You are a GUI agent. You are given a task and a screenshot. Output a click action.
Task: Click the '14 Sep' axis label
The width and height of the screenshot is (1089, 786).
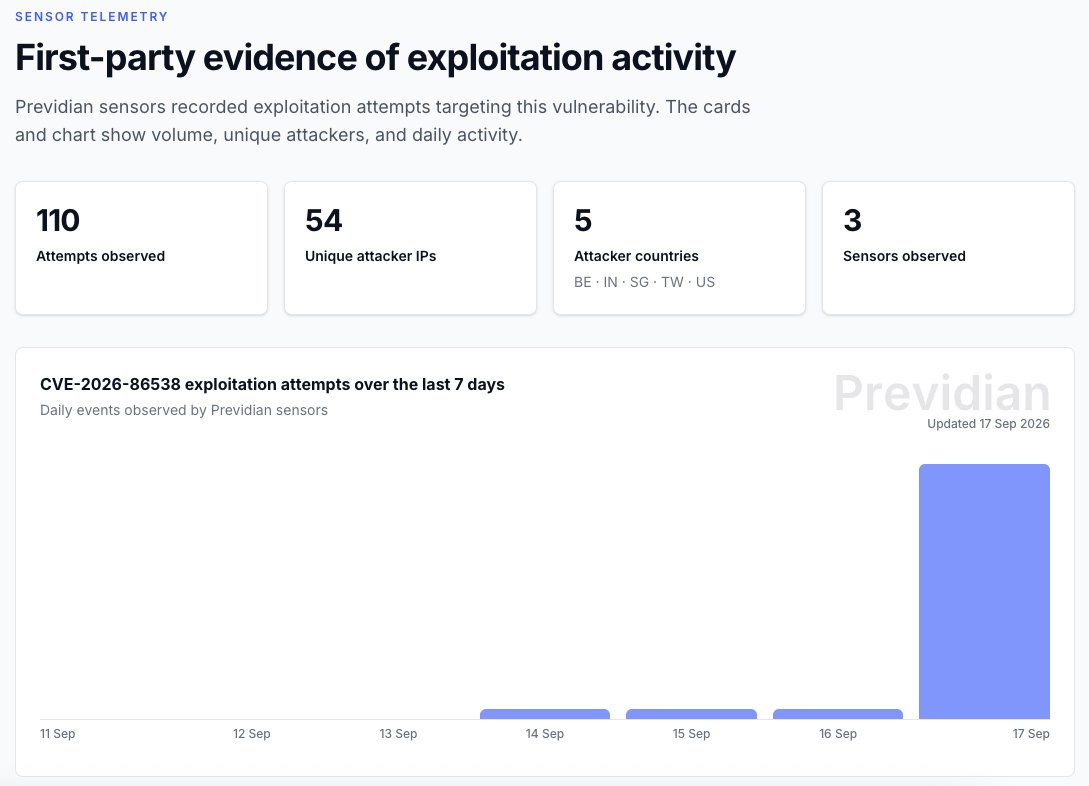544,733
